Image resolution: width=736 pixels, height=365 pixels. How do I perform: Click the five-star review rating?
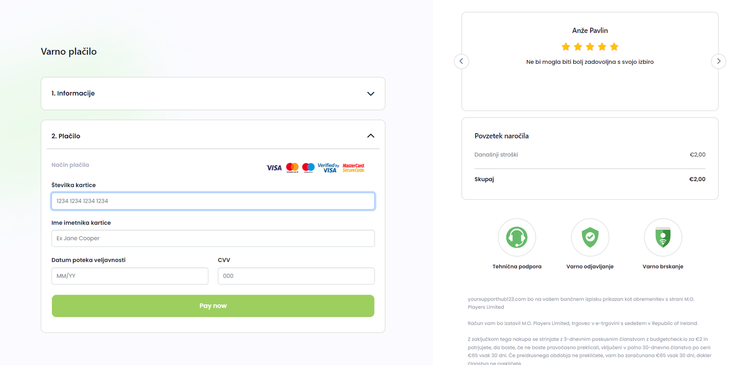pyautogui.click(x=590, y=46)
